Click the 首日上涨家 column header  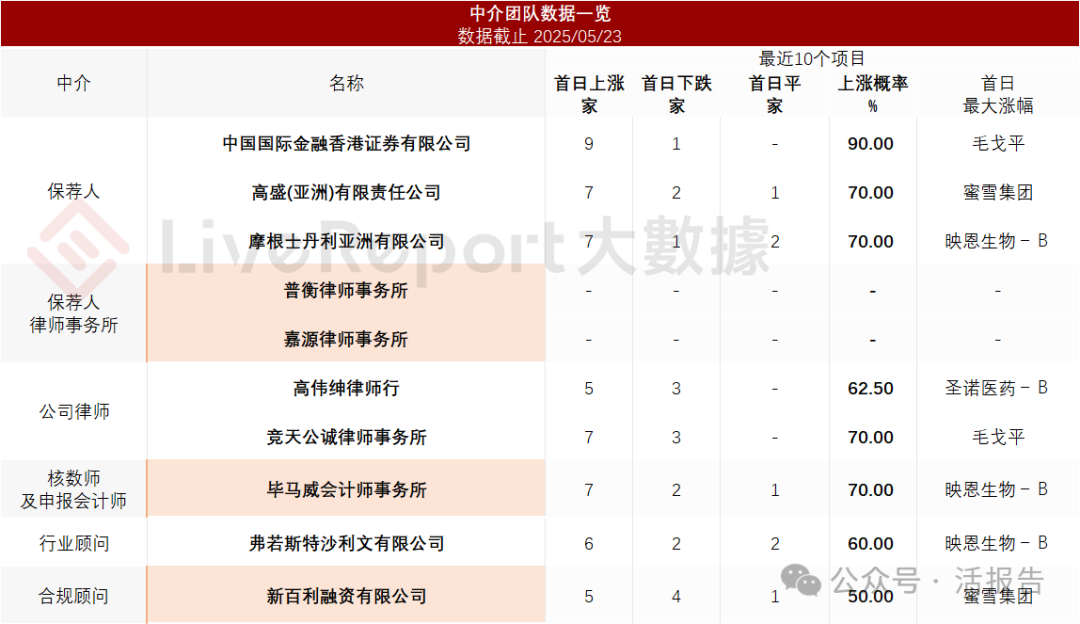coord(589,94)
